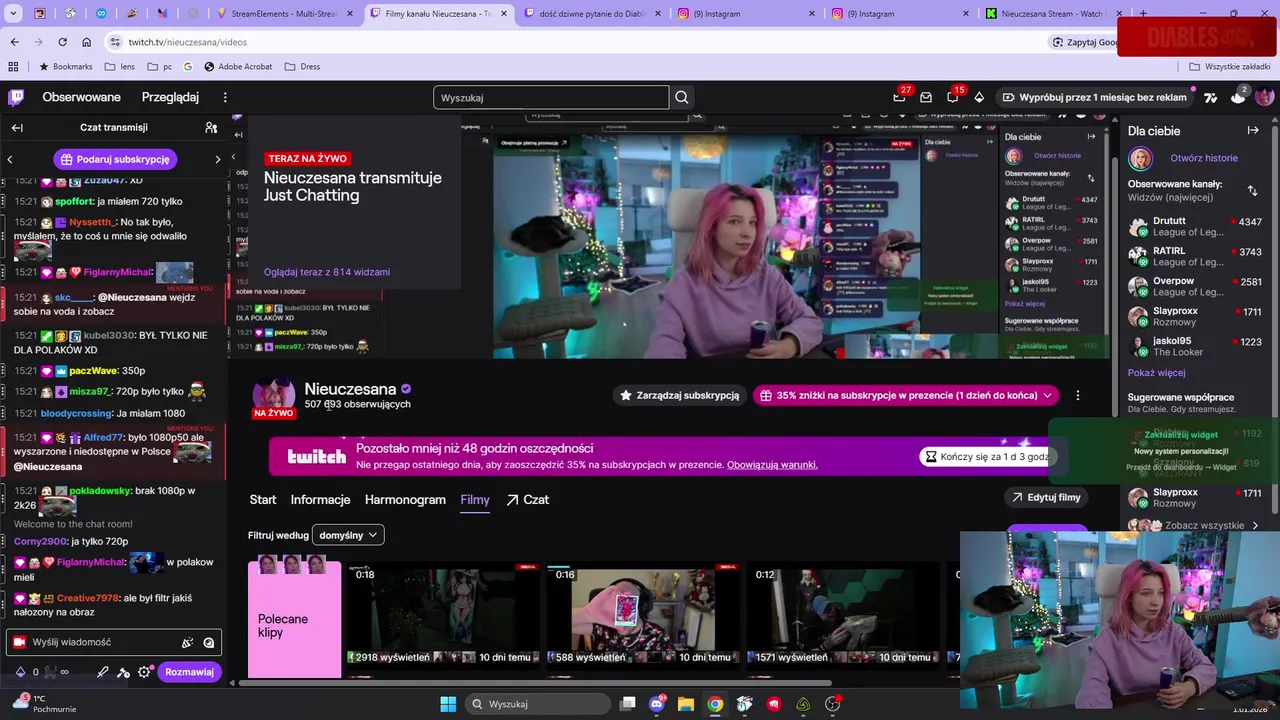Click the celebration party icon in chat input

pos(187,642)
